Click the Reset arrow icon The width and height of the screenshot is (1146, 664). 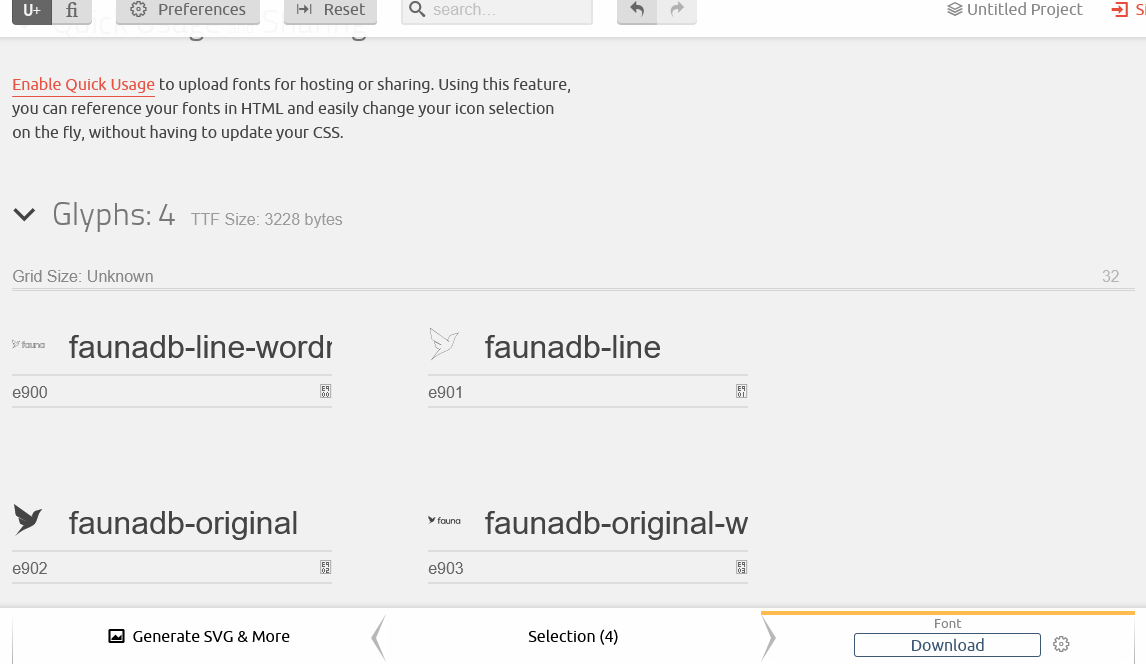[305, 9]
